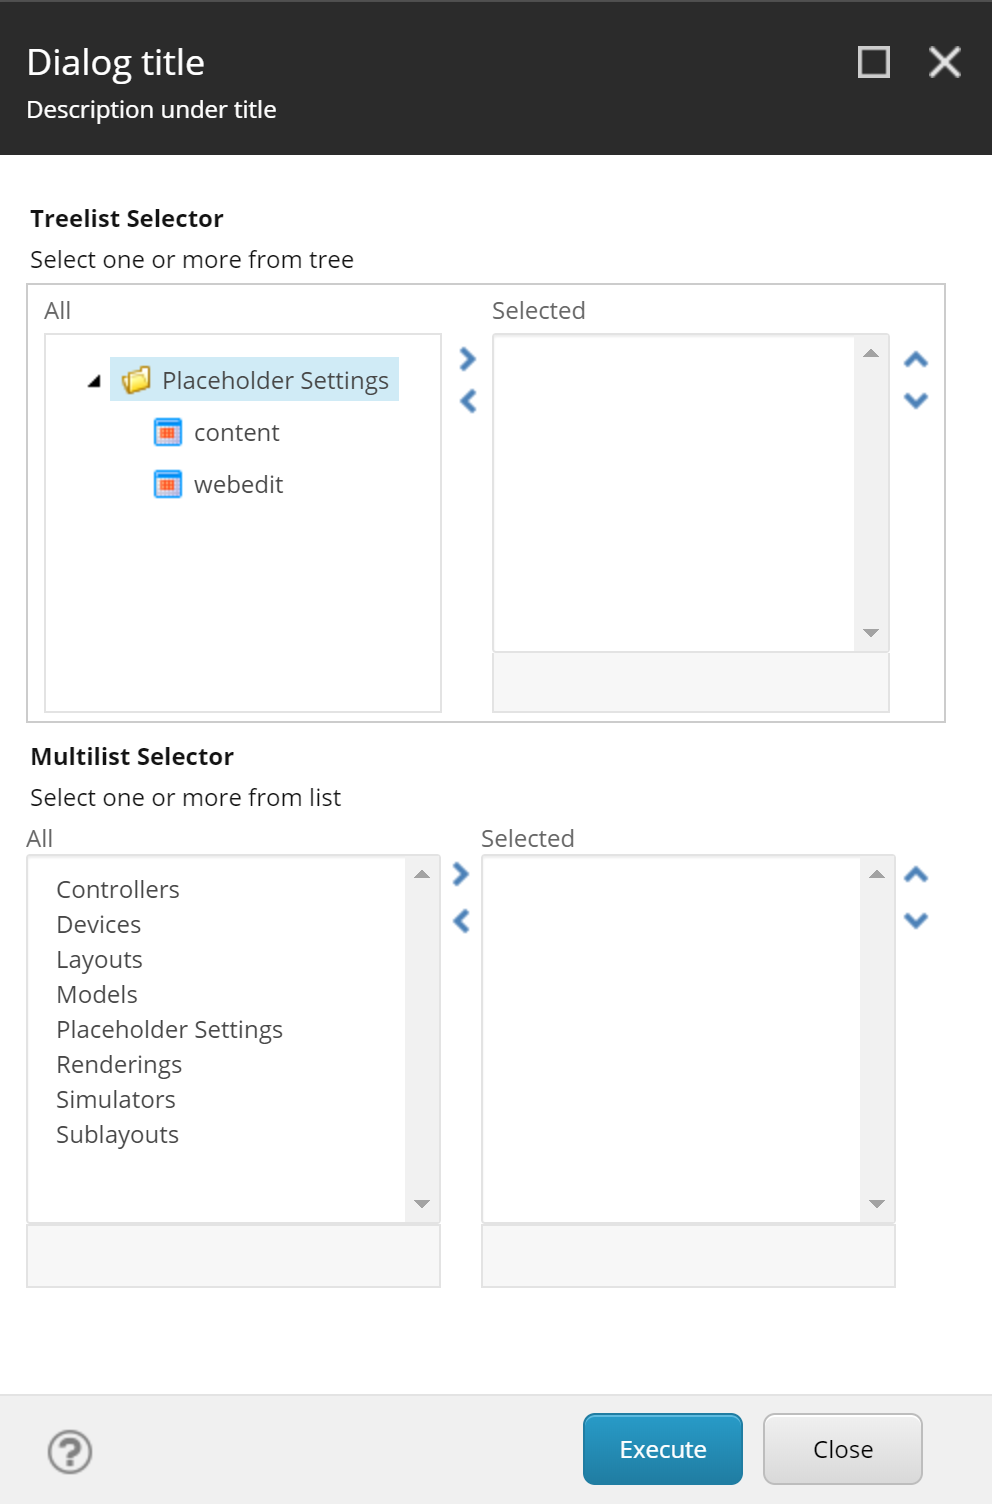Select Layouts in the Multilist All panel

pos(99,959)
